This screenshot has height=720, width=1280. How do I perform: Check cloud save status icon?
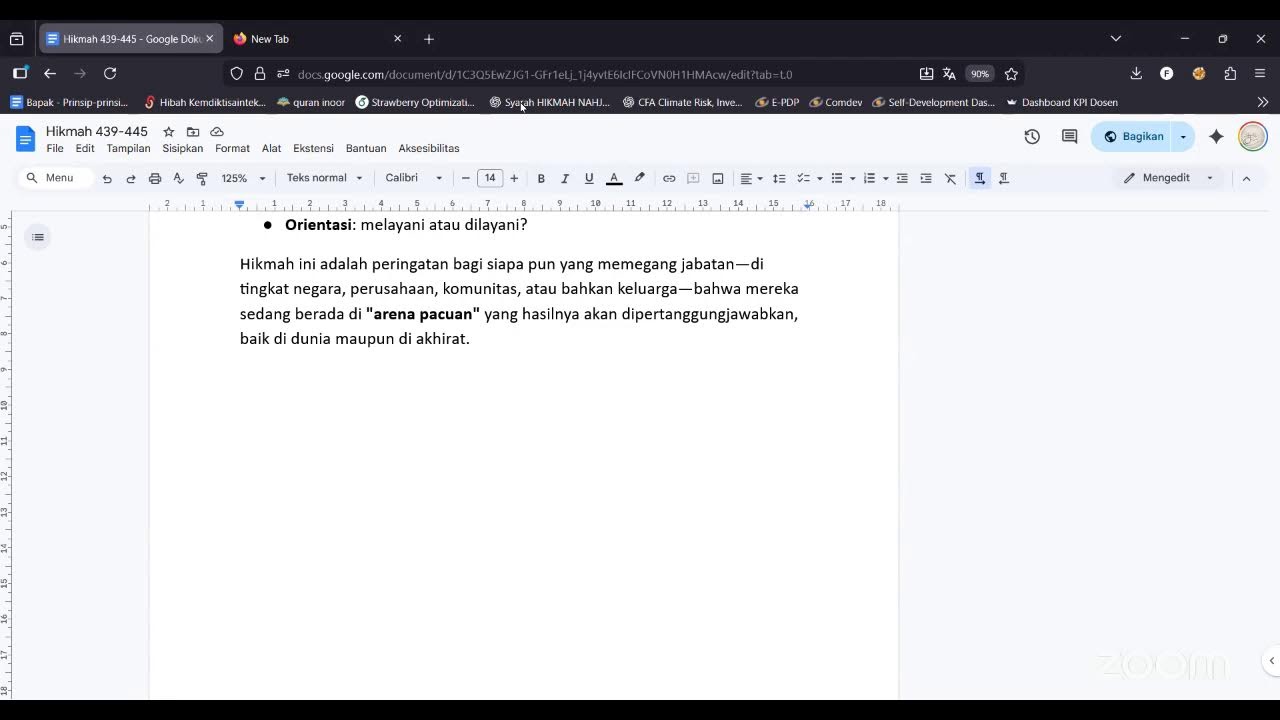coord(217,132)
